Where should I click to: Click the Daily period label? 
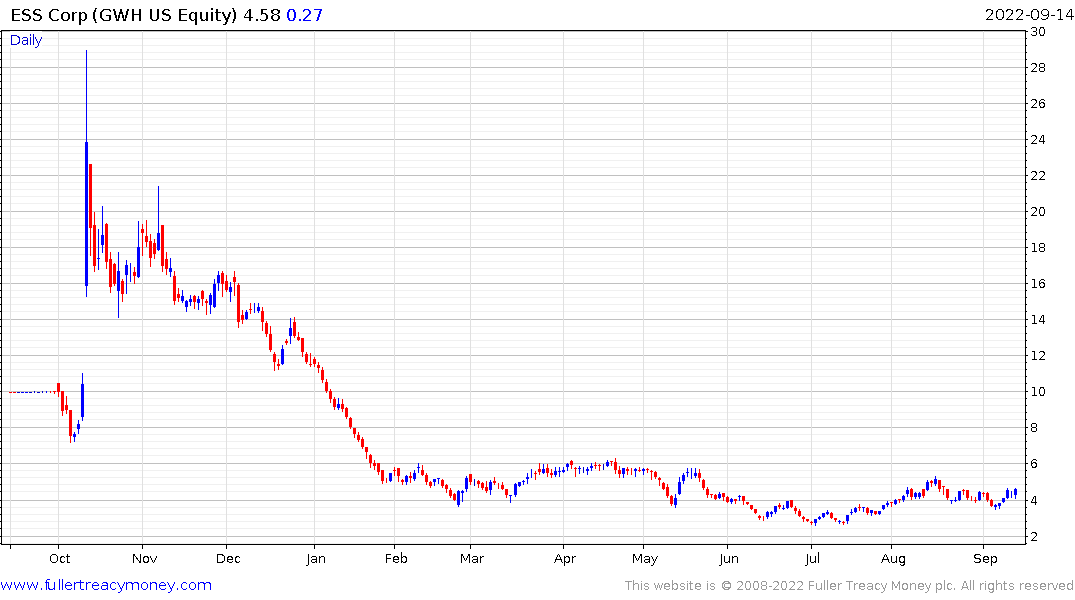coord(26,40)
